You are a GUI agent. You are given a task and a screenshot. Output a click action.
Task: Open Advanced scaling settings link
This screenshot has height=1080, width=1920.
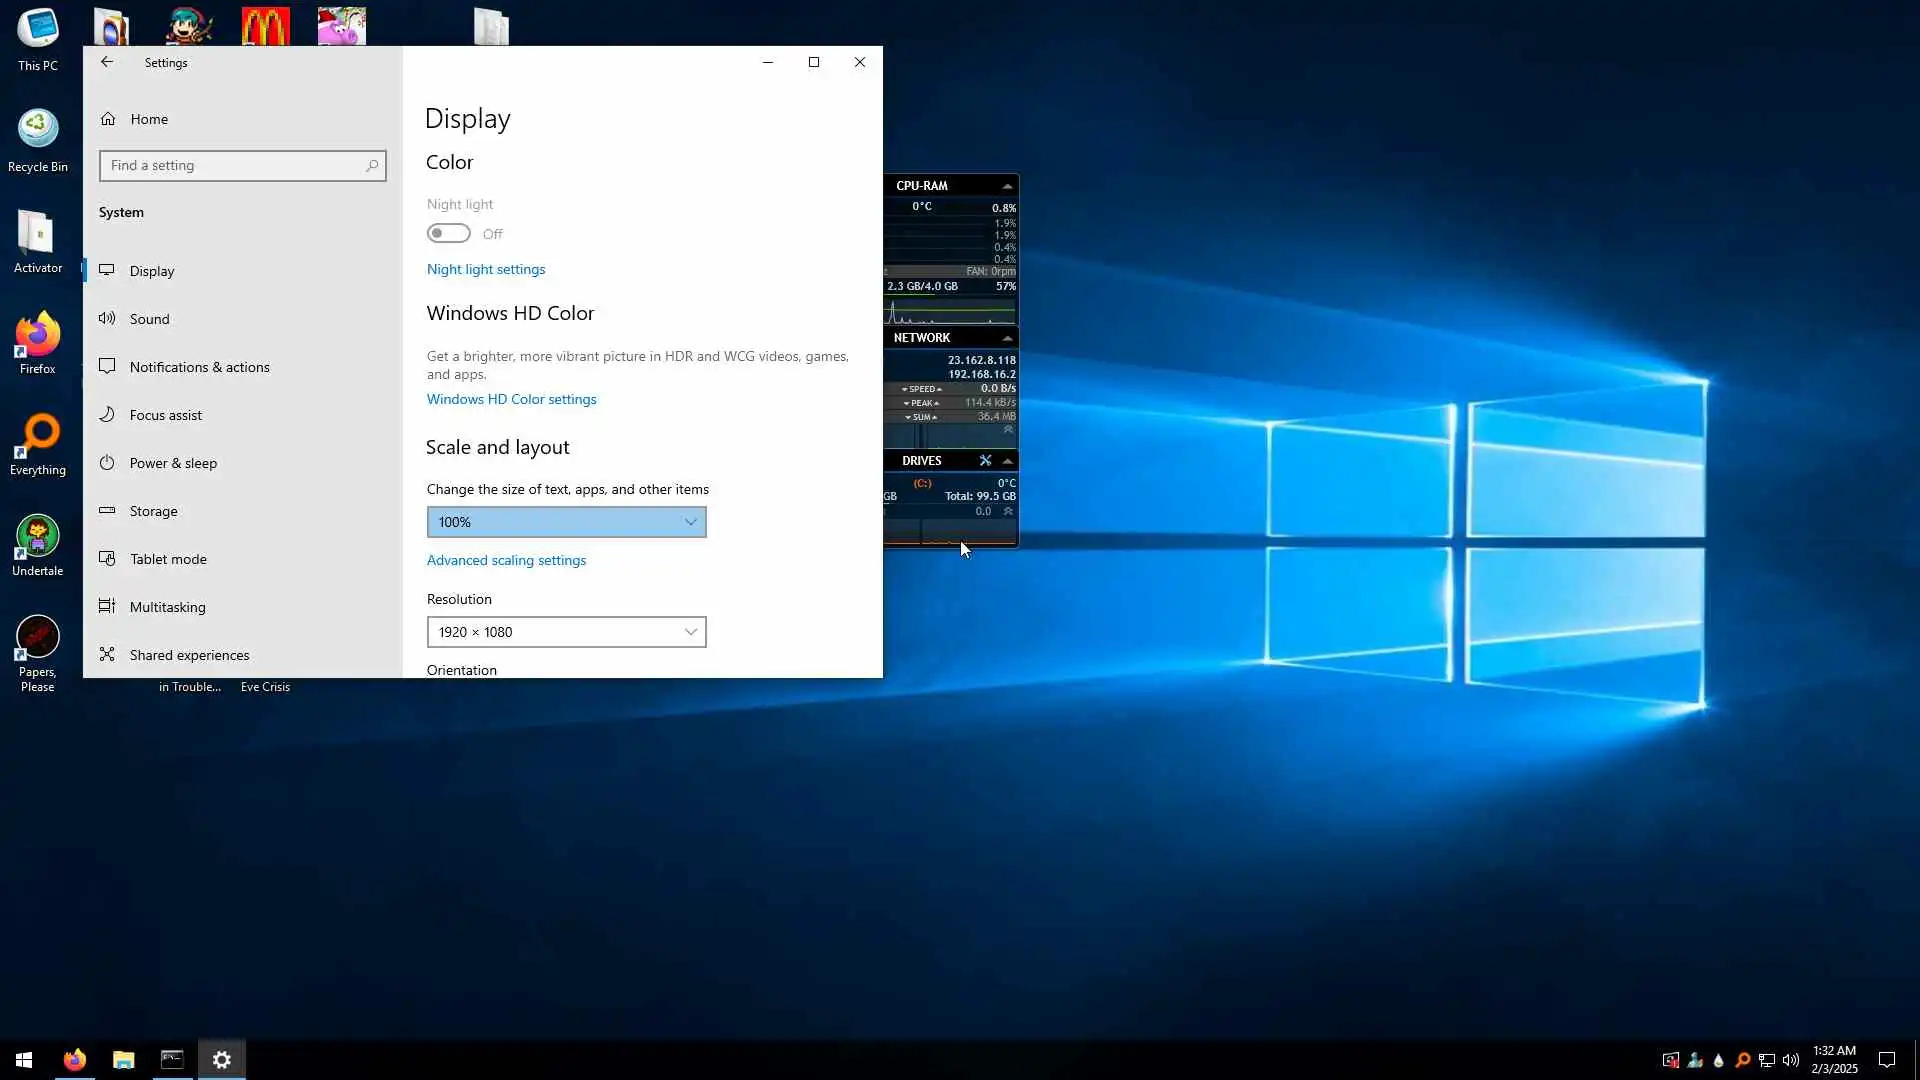click(x=506, y=560)
